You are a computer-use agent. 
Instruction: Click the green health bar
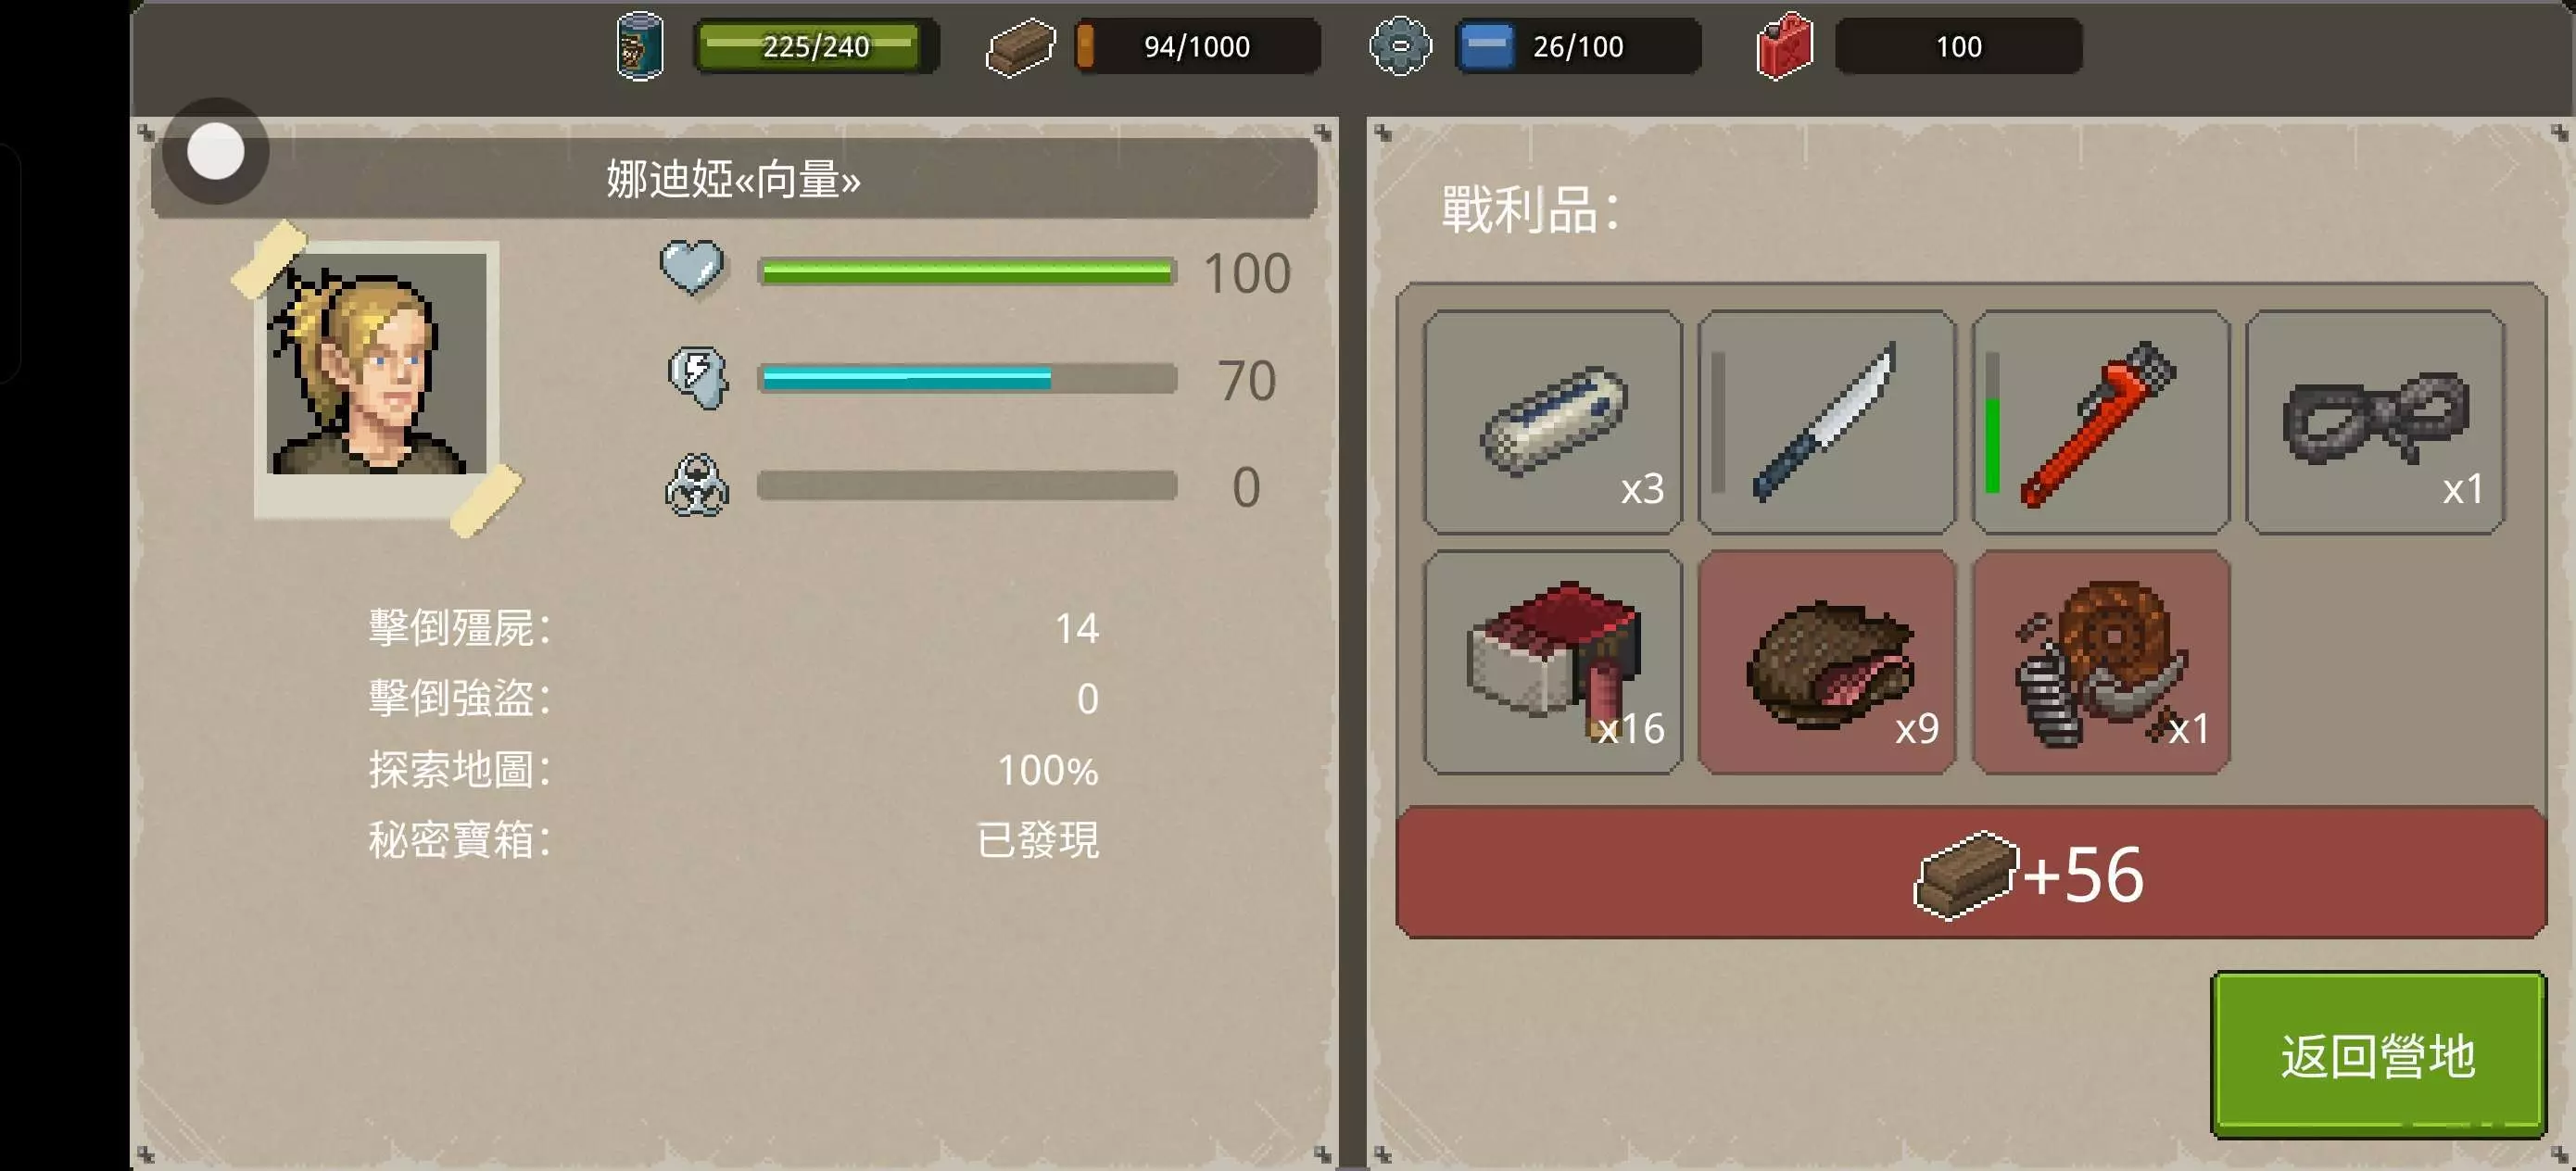coord(967,272)
